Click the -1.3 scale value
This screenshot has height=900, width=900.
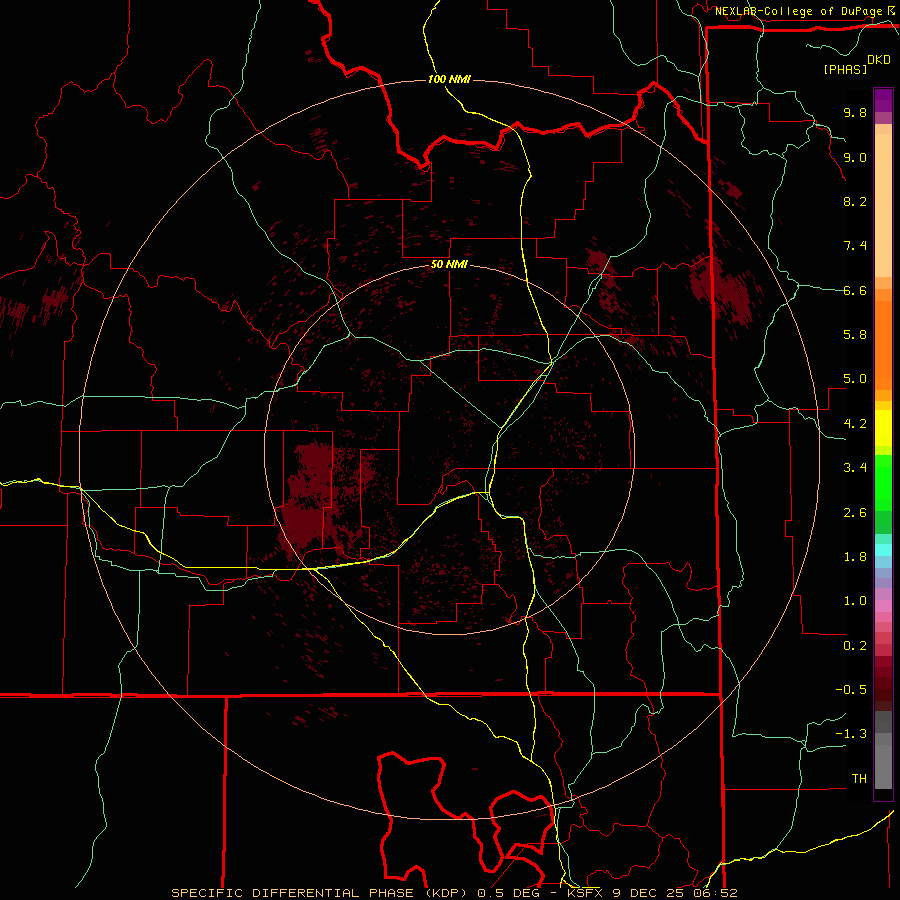851,734
